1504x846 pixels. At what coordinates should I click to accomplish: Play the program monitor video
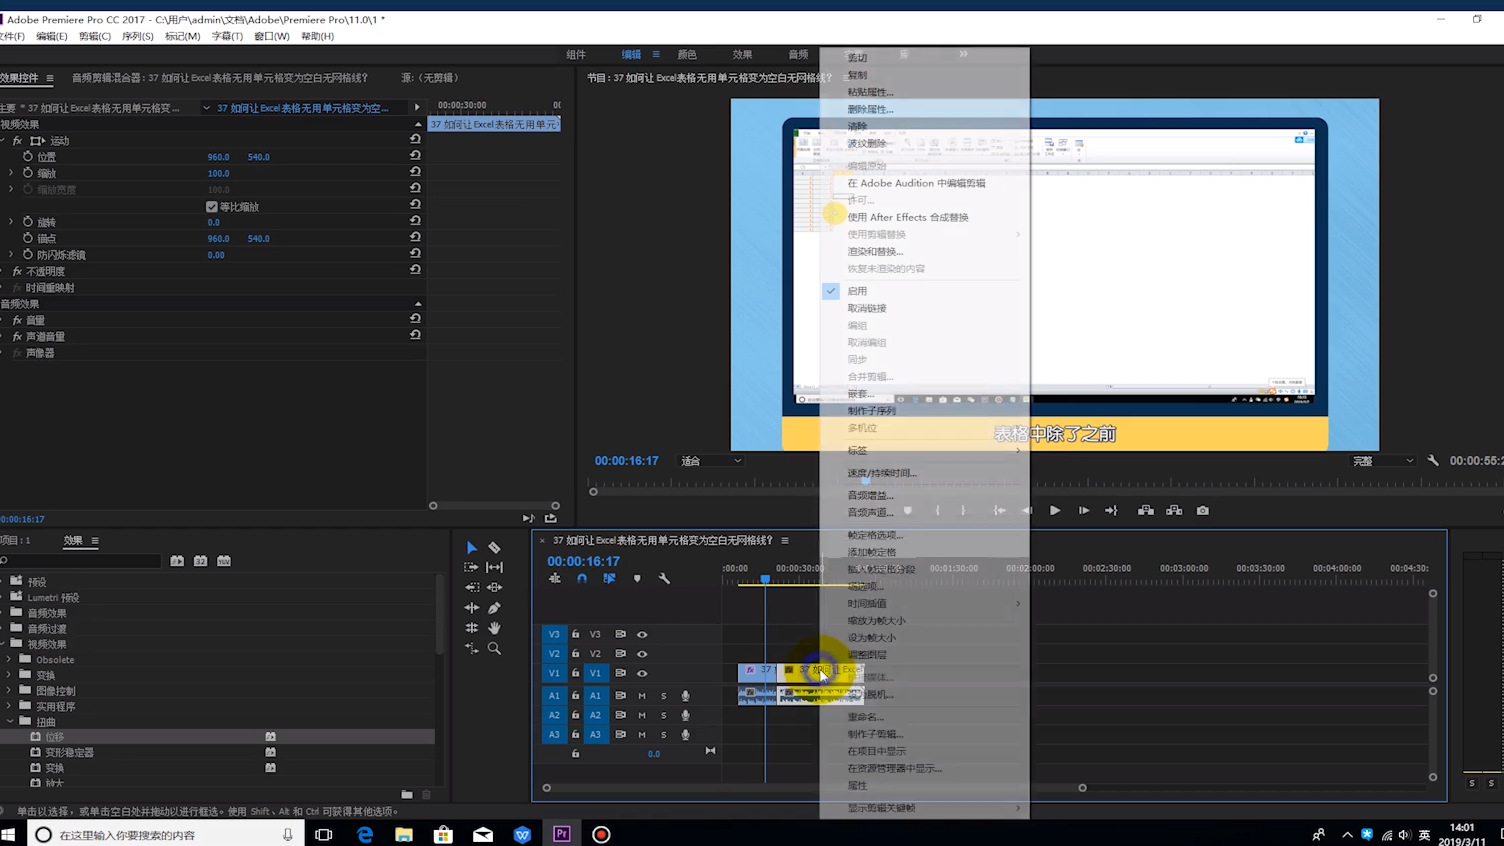tap(1055, 511)
